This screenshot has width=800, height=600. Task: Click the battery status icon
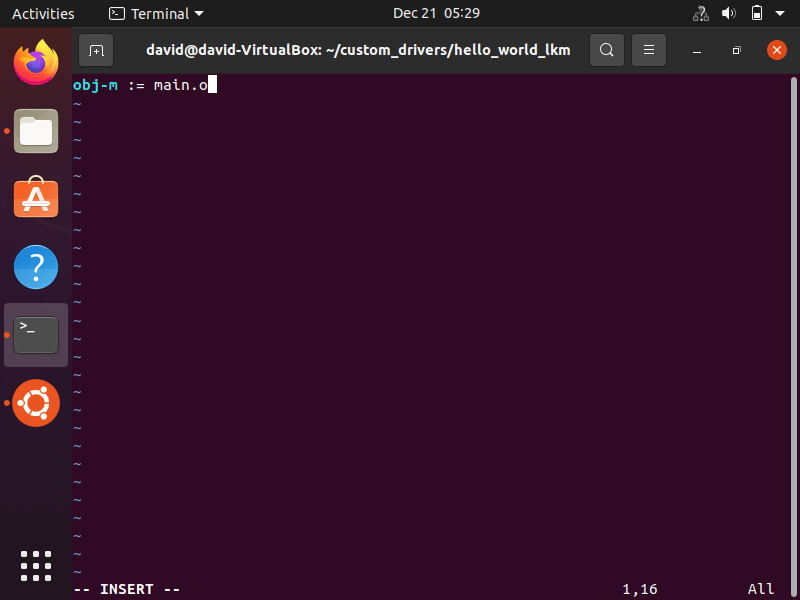click(755, 13)
